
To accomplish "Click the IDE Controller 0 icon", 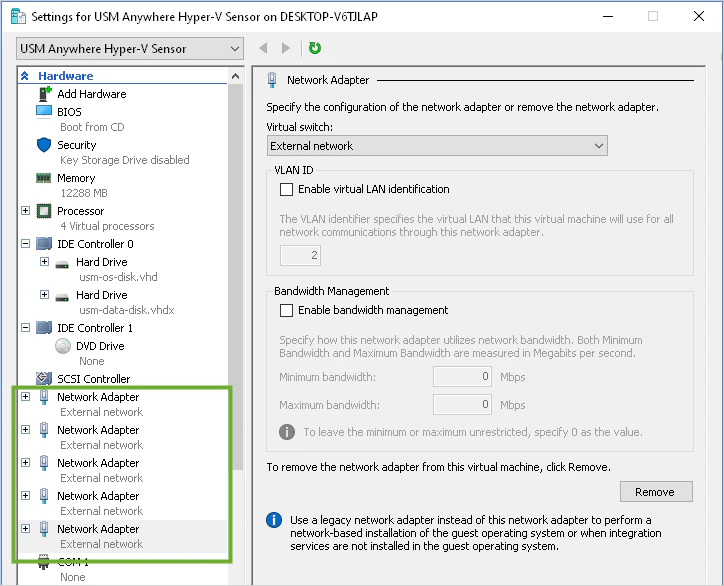I will click(x=44, y=244).
